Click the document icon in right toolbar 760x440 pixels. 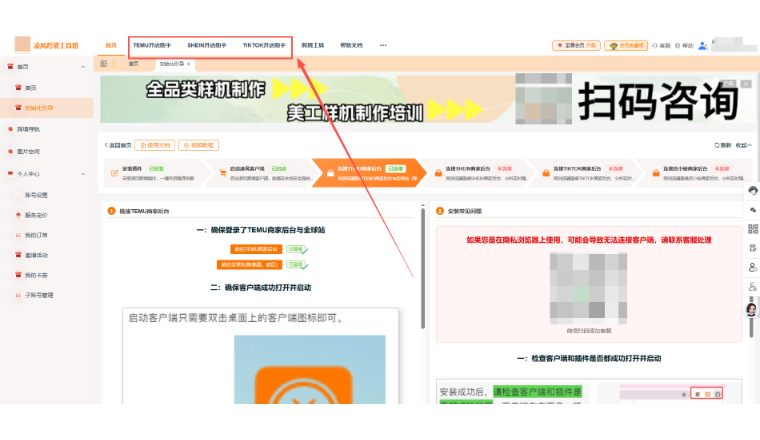[752, 248]
